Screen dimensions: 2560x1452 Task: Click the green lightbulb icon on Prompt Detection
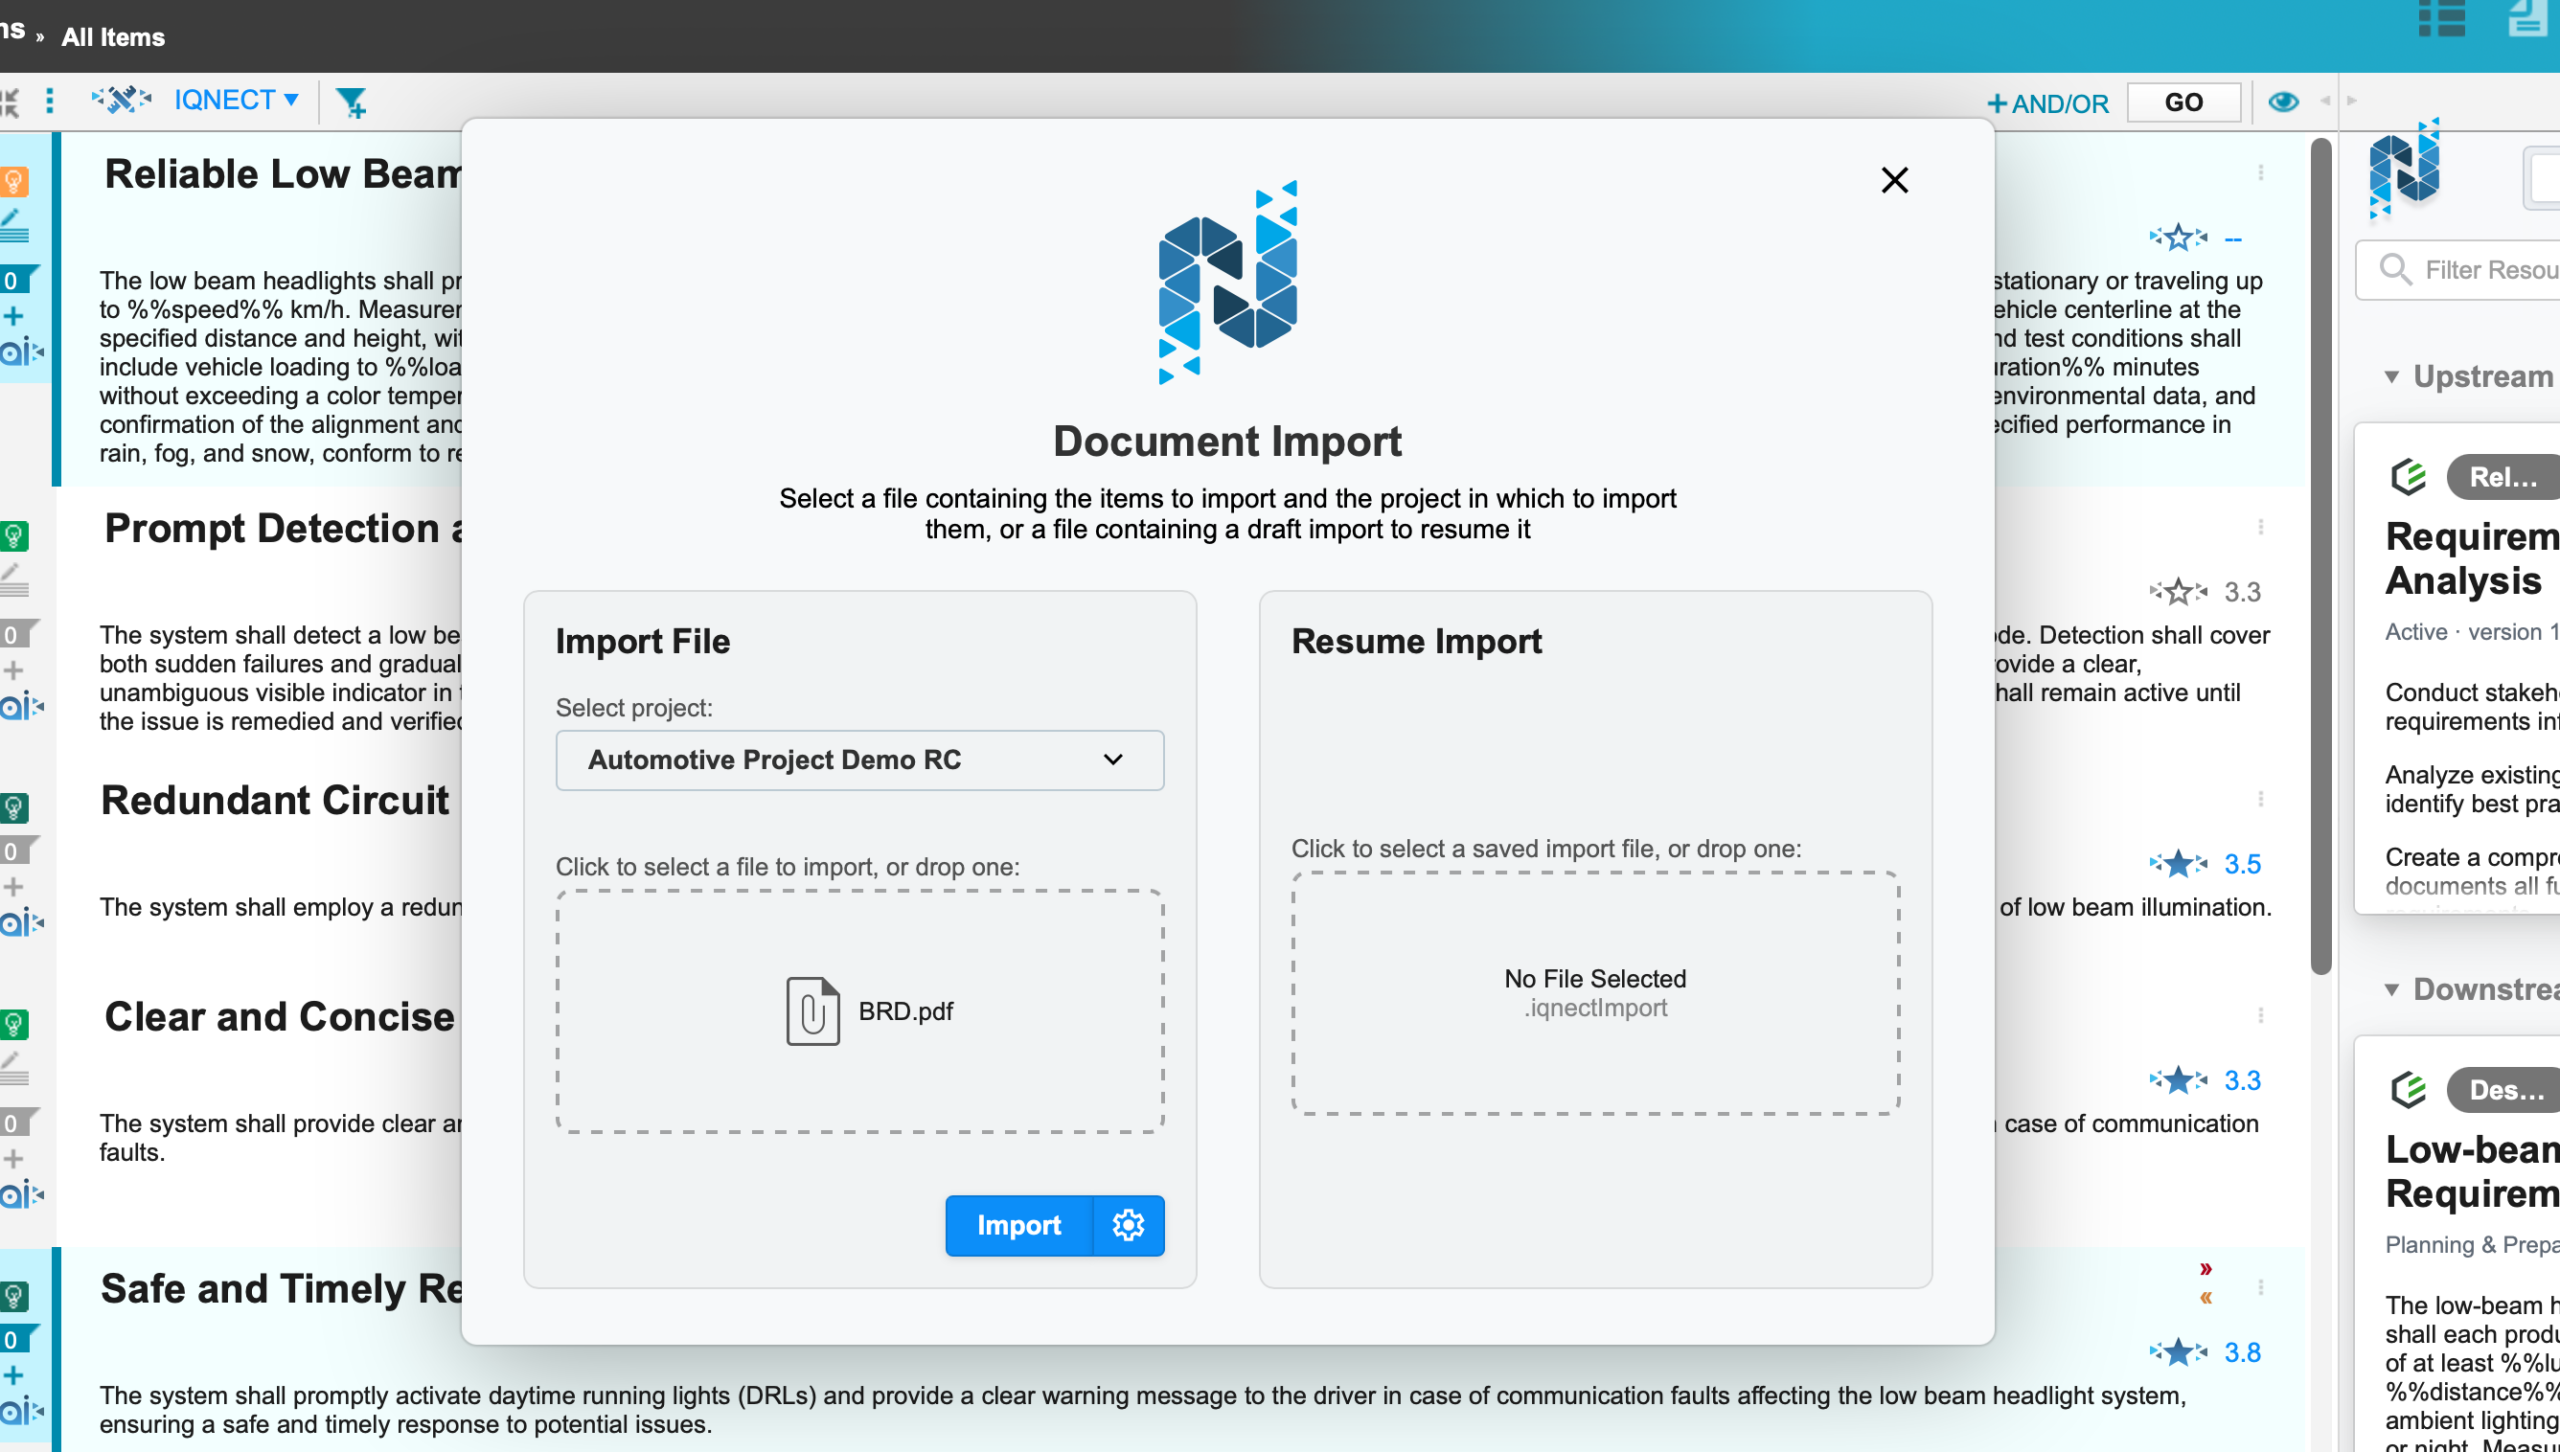click(14, 536)
